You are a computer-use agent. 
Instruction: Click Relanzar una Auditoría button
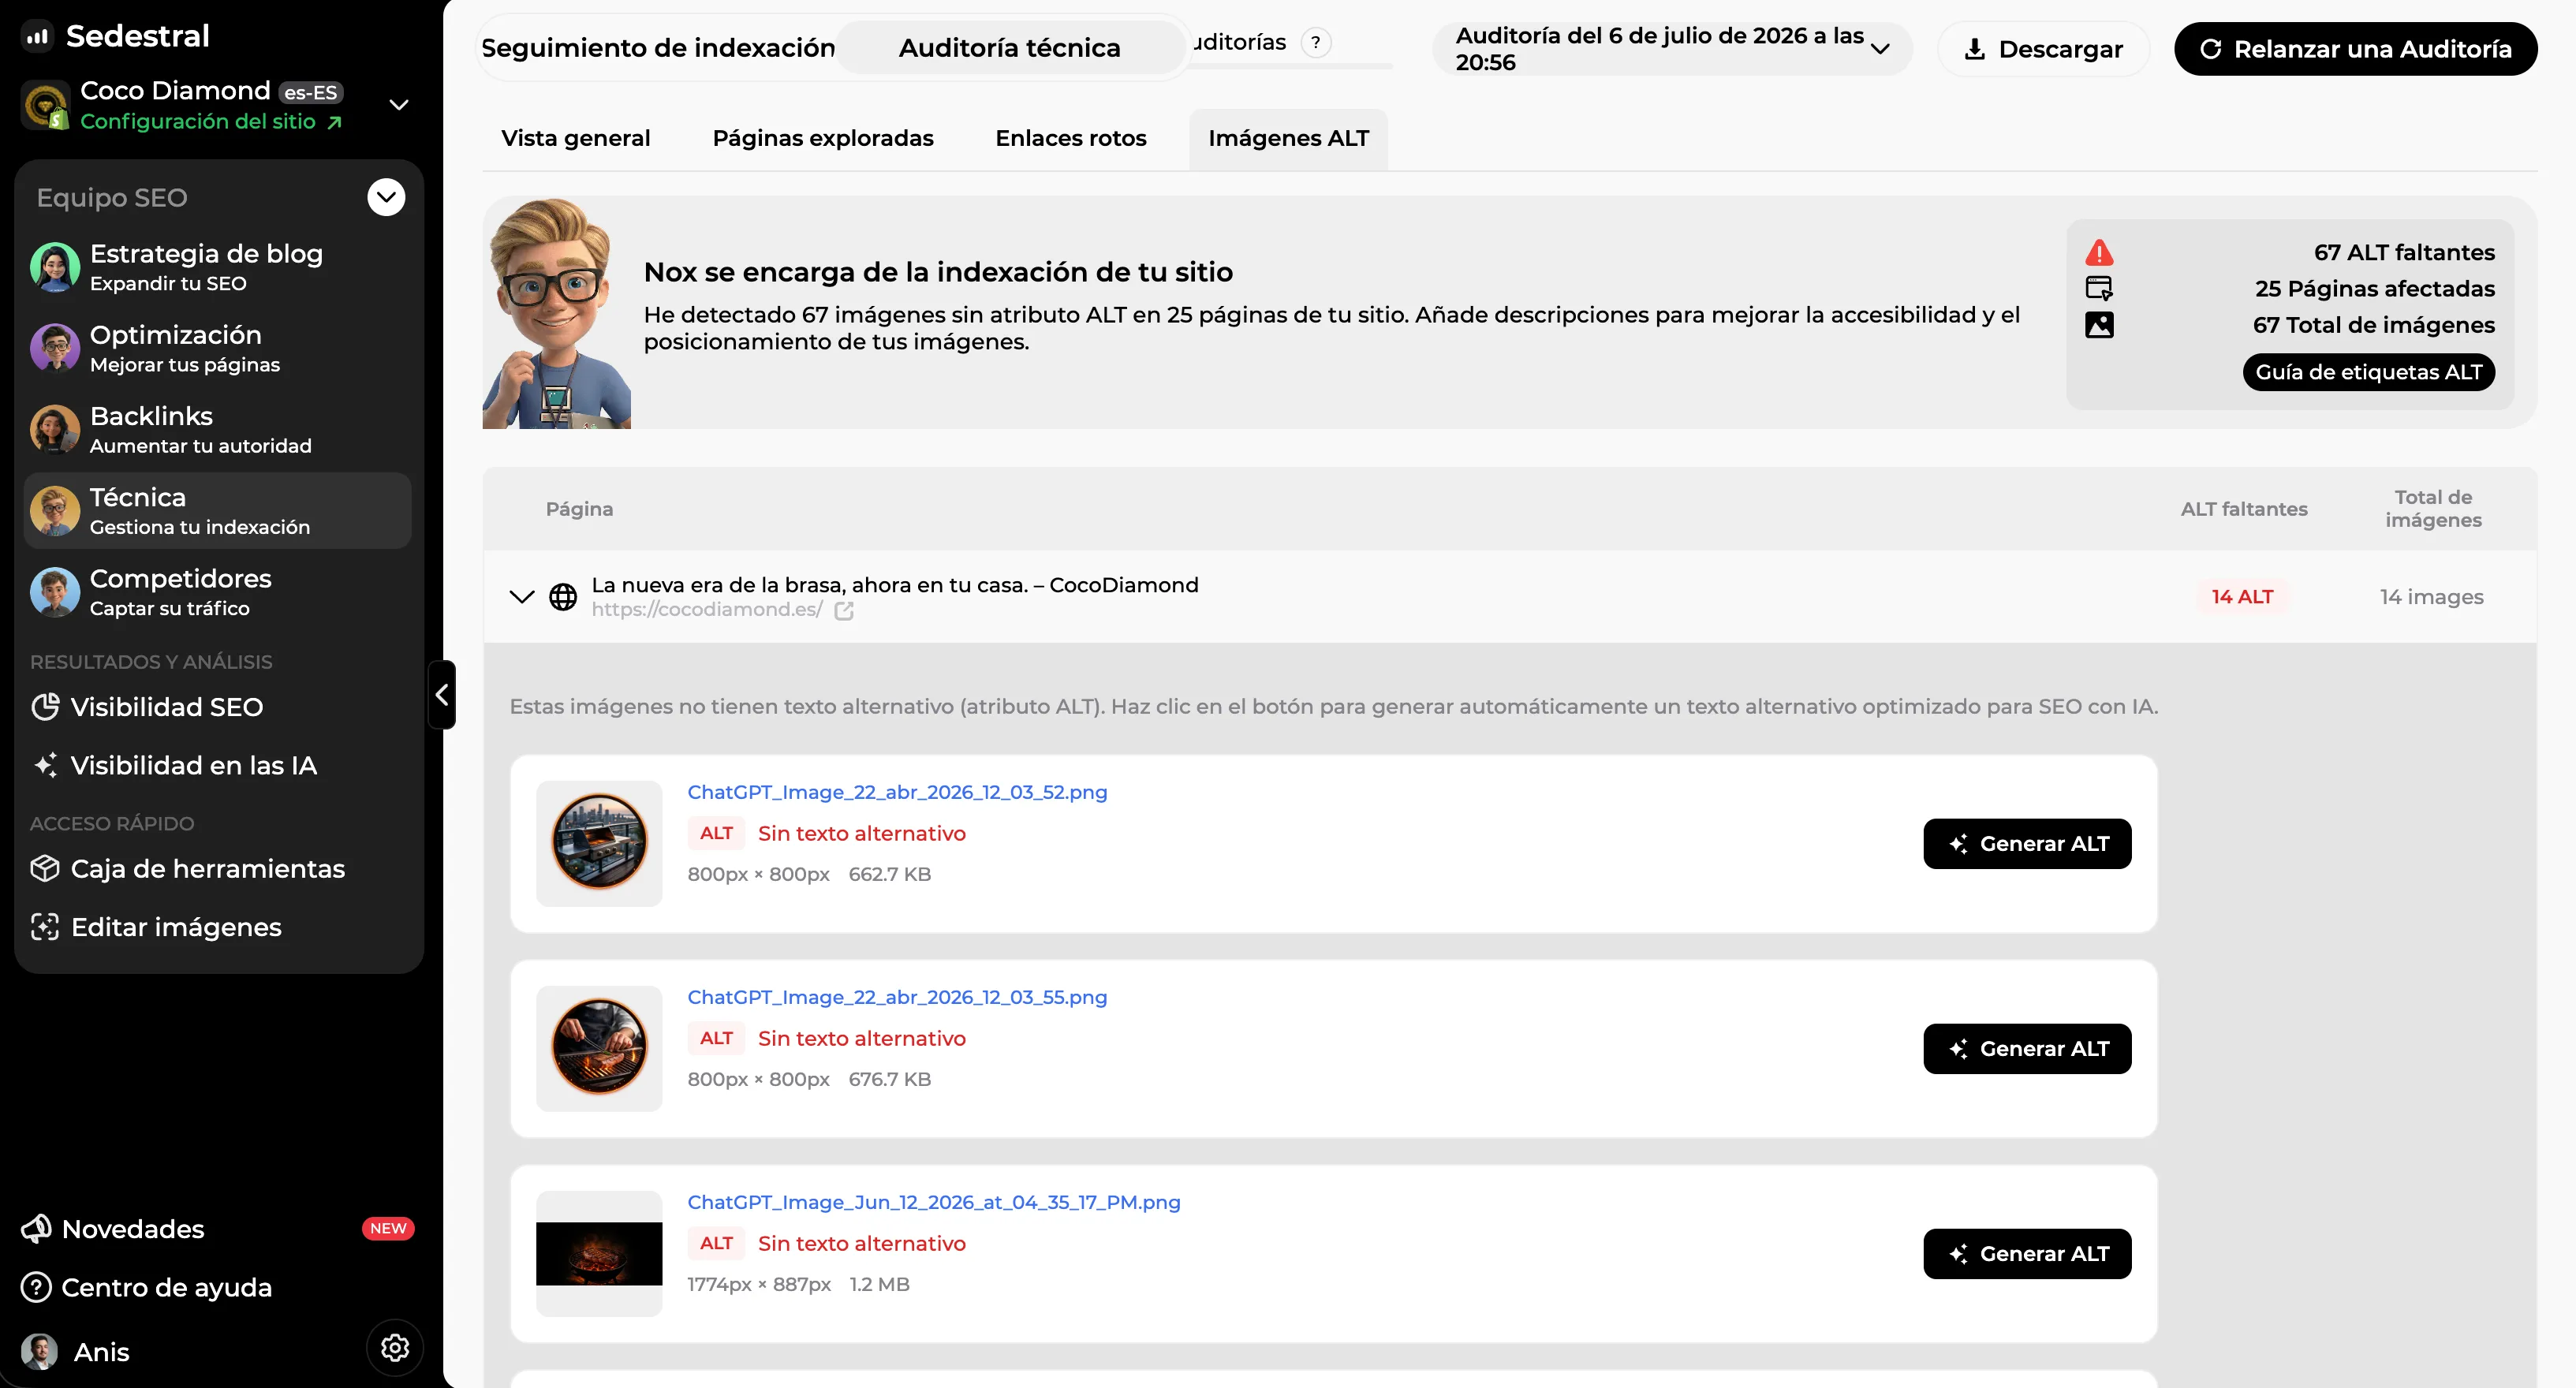pyautogui.click(x=2355, y=49)
